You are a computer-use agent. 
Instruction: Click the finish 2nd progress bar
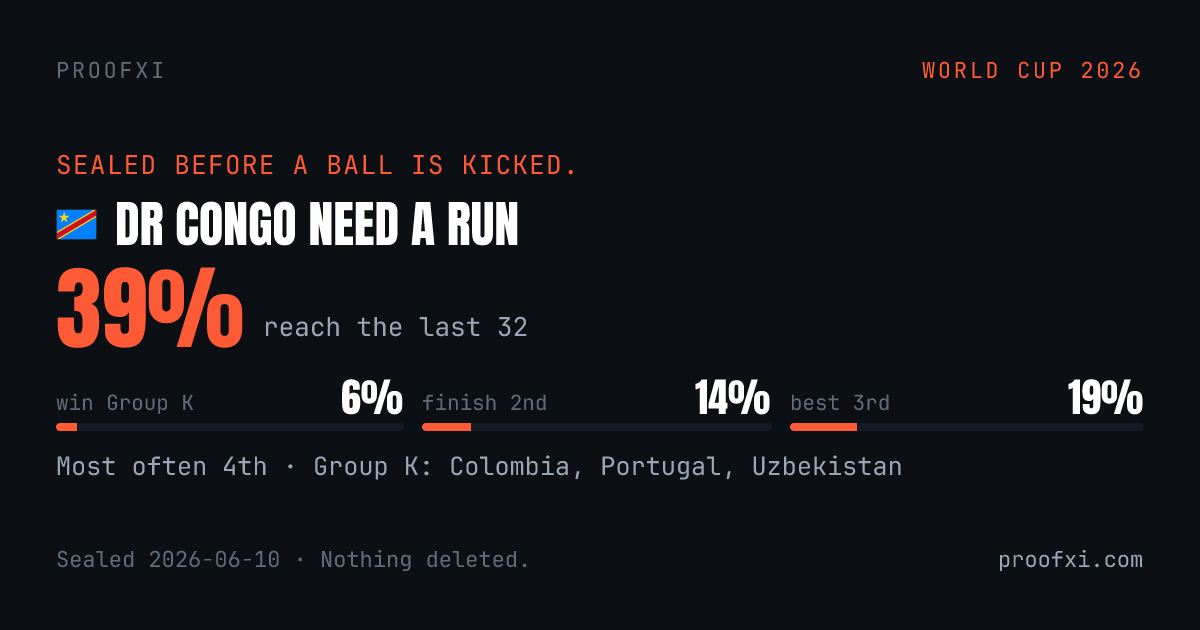(597, 427)
